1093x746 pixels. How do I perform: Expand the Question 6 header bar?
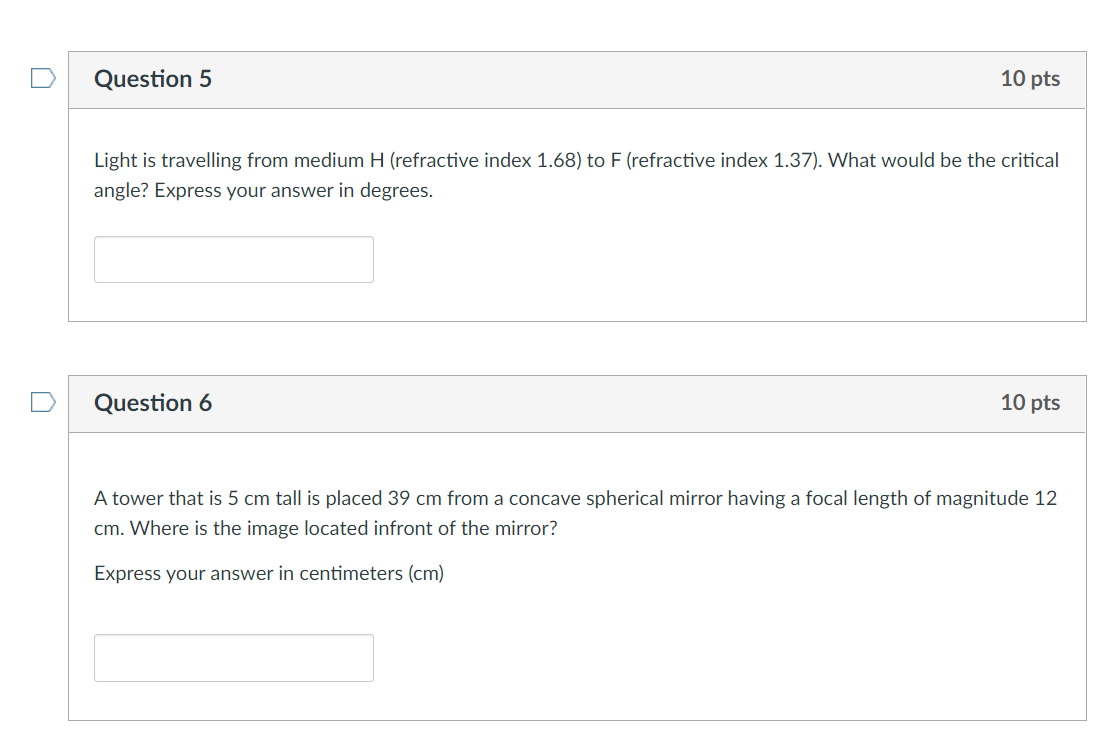(576, 403)
